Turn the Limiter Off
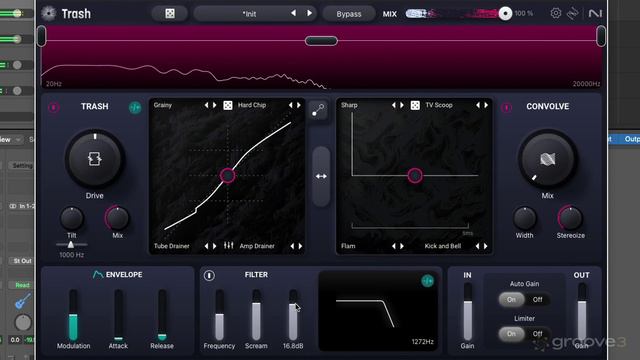 538,334
